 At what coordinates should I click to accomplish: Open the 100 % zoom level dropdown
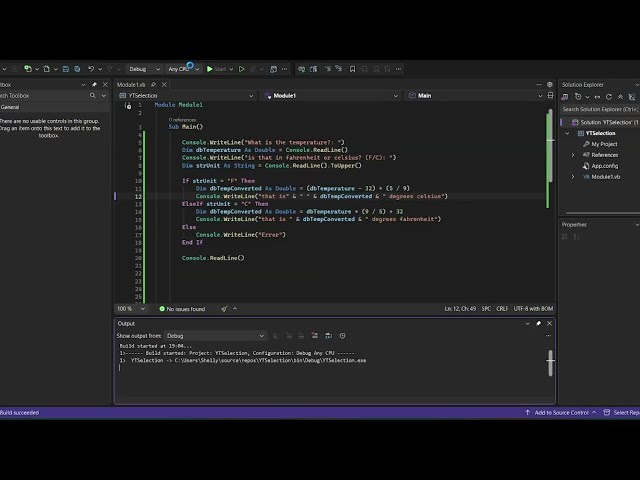[131, 309]
